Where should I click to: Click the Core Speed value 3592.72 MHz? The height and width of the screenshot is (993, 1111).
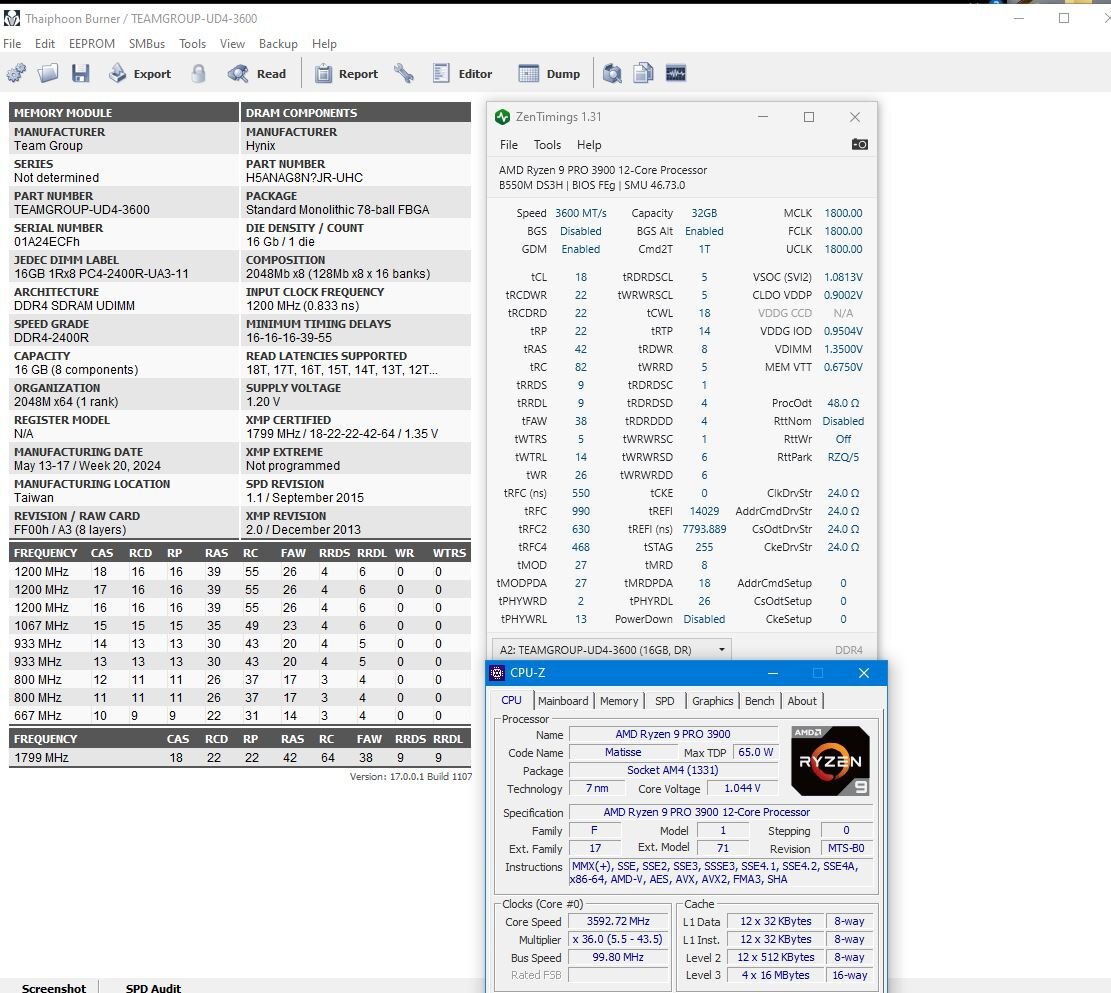[x=618, y=921]
